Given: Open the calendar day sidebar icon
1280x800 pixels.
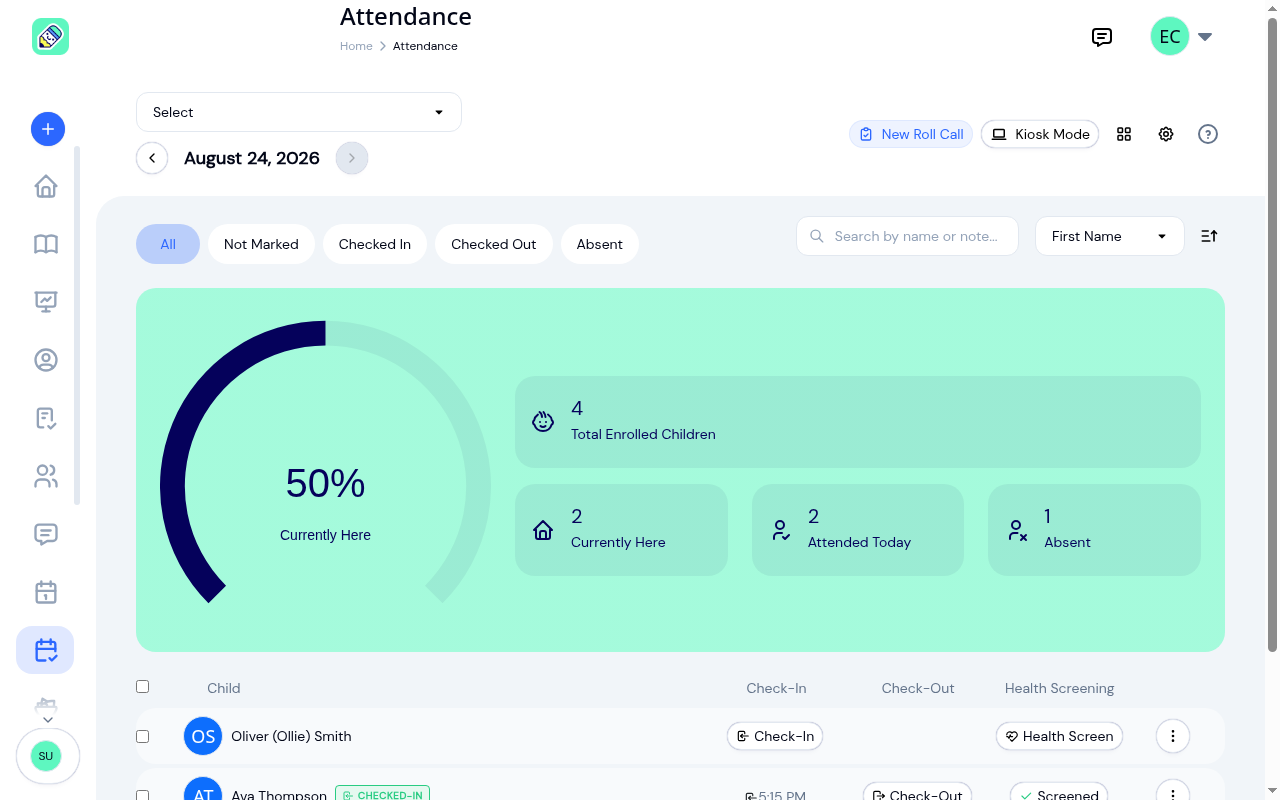Looking at the screenshot, I should coord(46,592).
